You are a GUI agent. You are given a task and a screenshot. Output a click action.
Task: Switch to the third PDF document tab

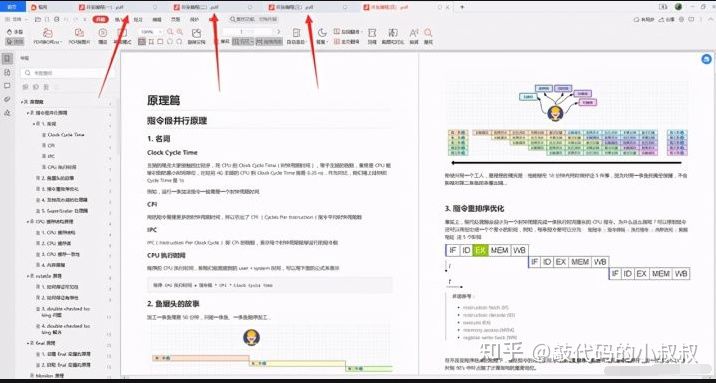click(307, 7)
